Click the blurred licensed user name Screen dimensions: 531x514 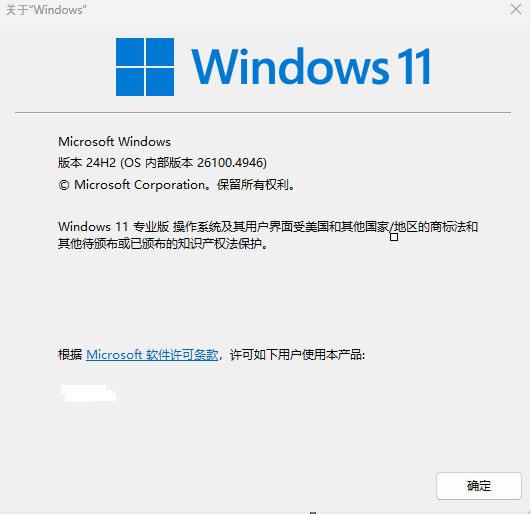(88, 393)
